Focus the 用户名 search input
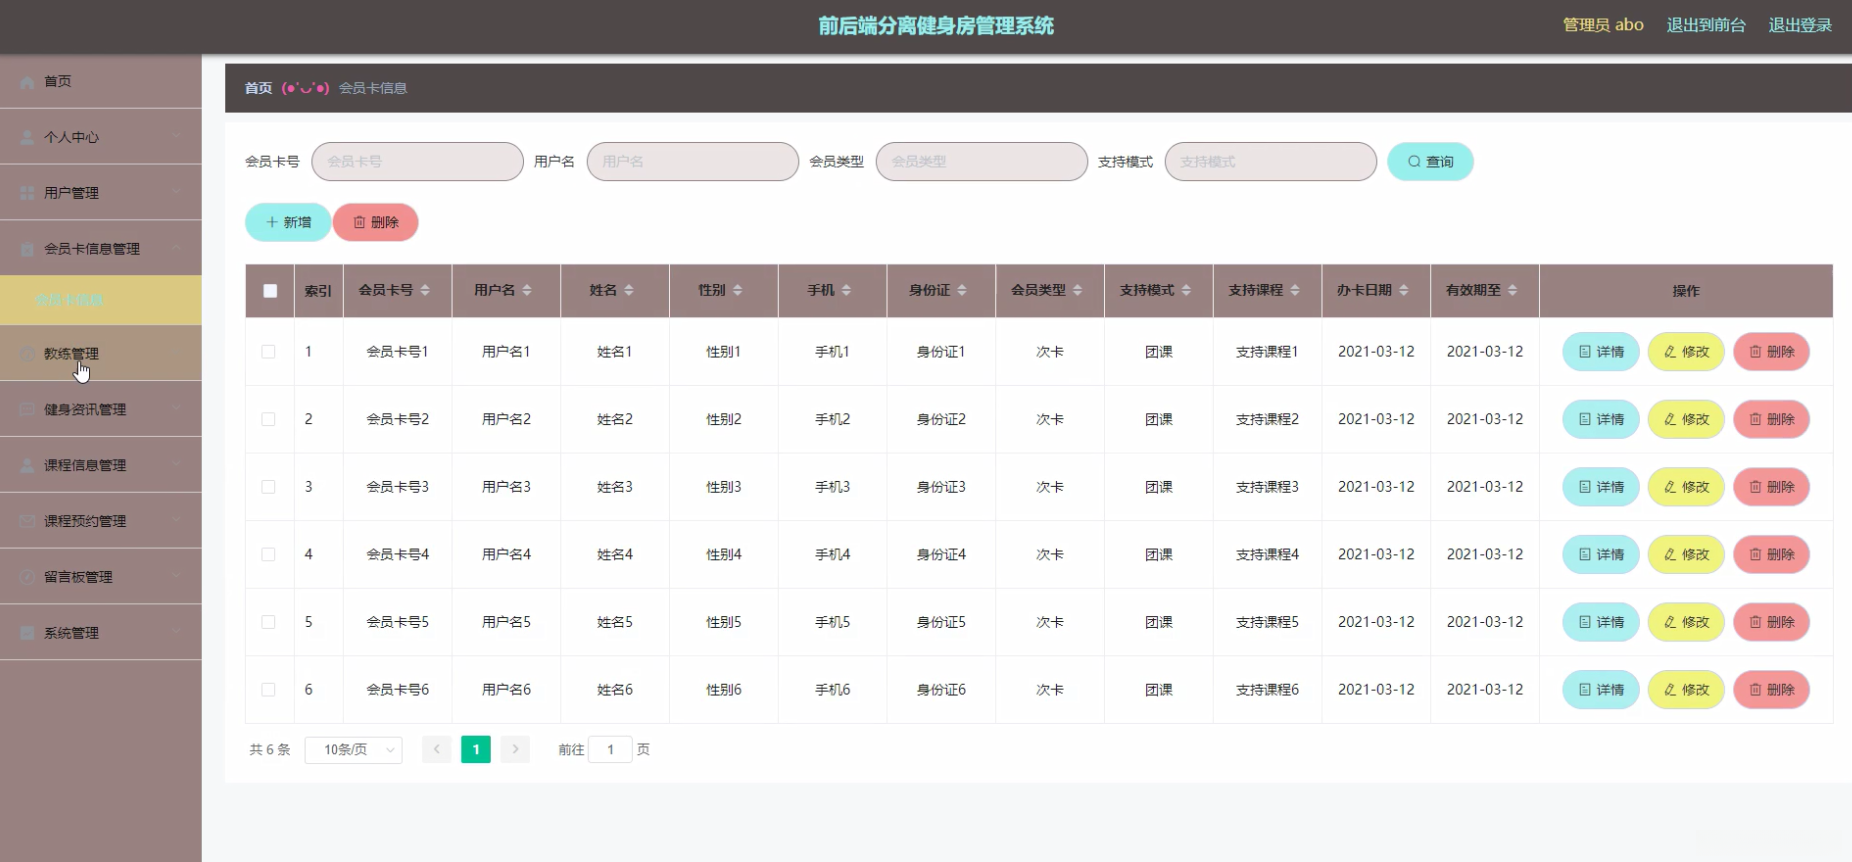Viewport: 1852px width, 862px height. click(x=692, y=161)
